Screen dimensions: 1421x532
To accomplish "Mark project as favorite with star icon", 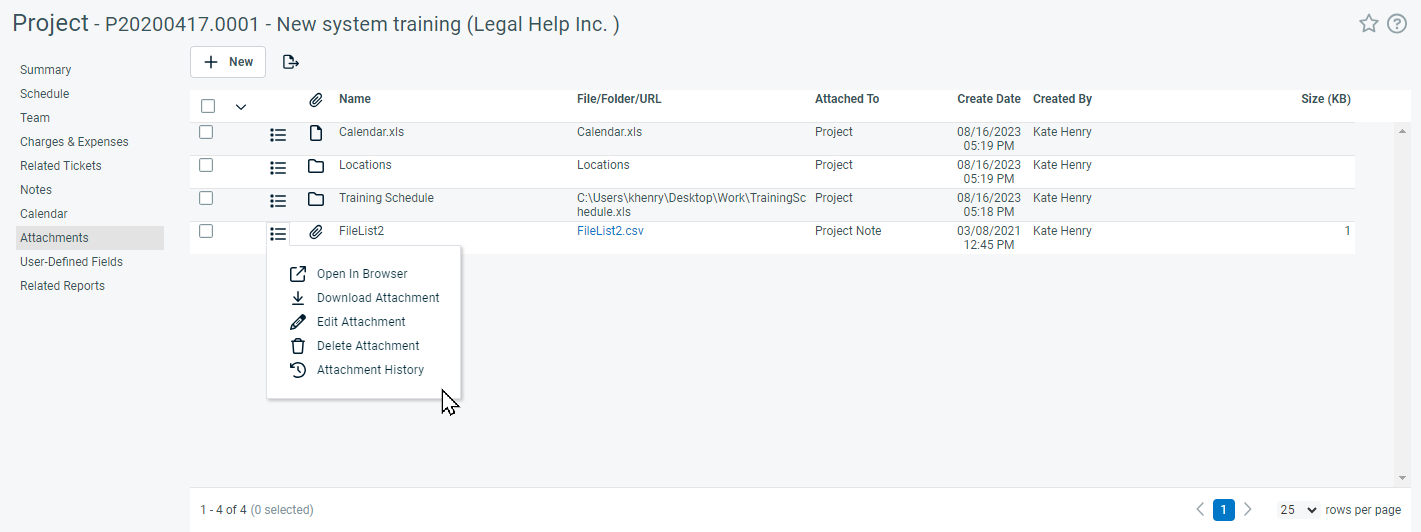I will [1369, 24].
